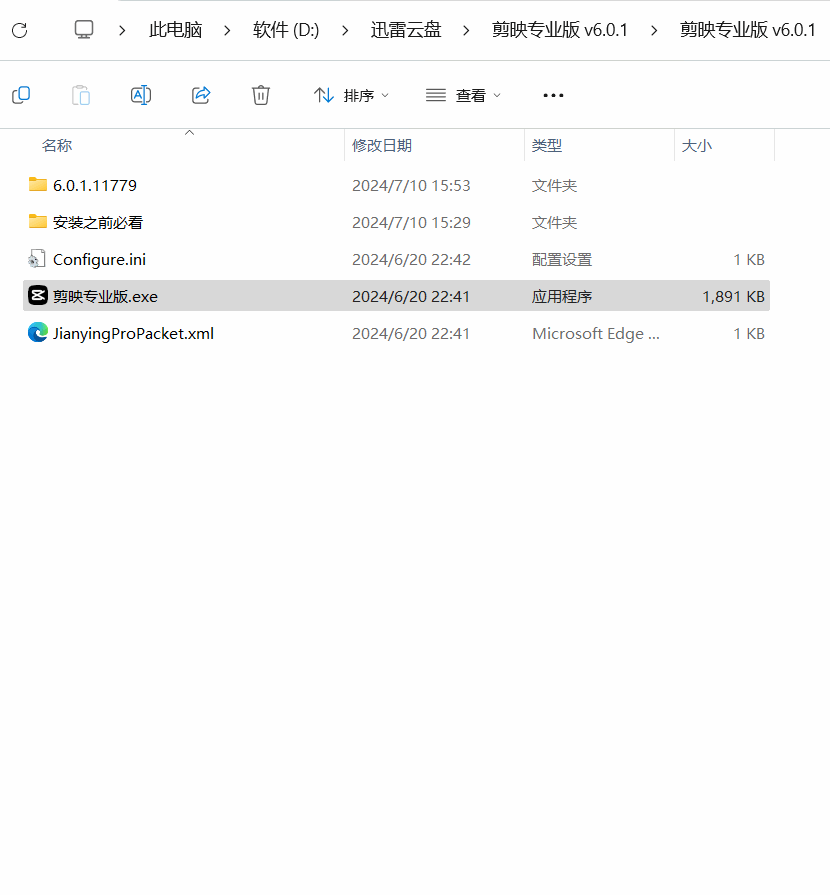The image size is (830, 895).
Task: Click 应用程序 type cell
Action: [x=562, y=297]
